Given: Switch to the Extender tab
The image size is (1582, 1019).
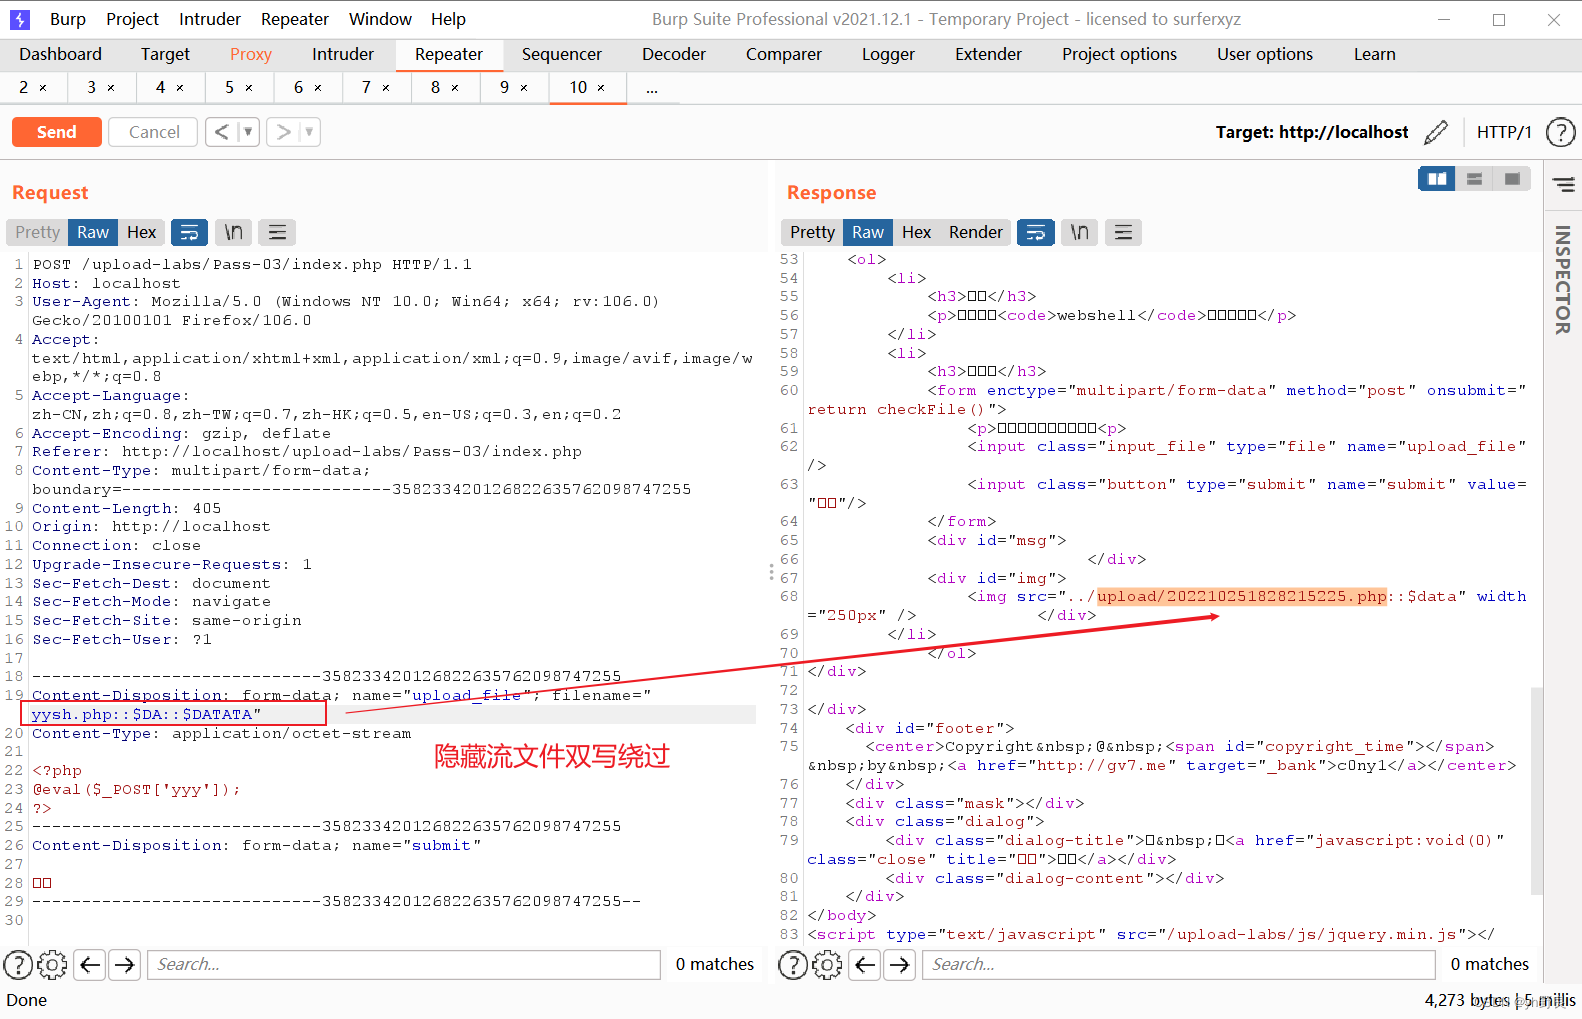Looking at the screenshot, I should pyautogui.click(x=988, y=54).
